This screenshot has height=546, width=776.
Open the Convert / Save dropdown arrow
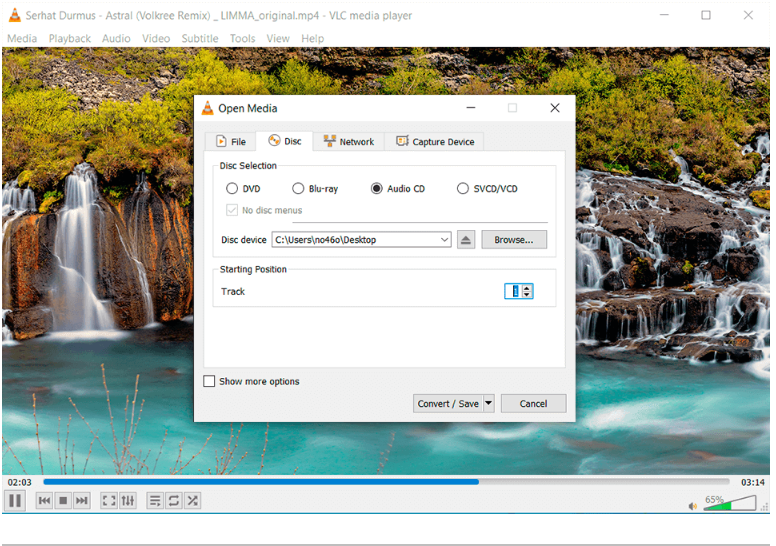point(488,403)
